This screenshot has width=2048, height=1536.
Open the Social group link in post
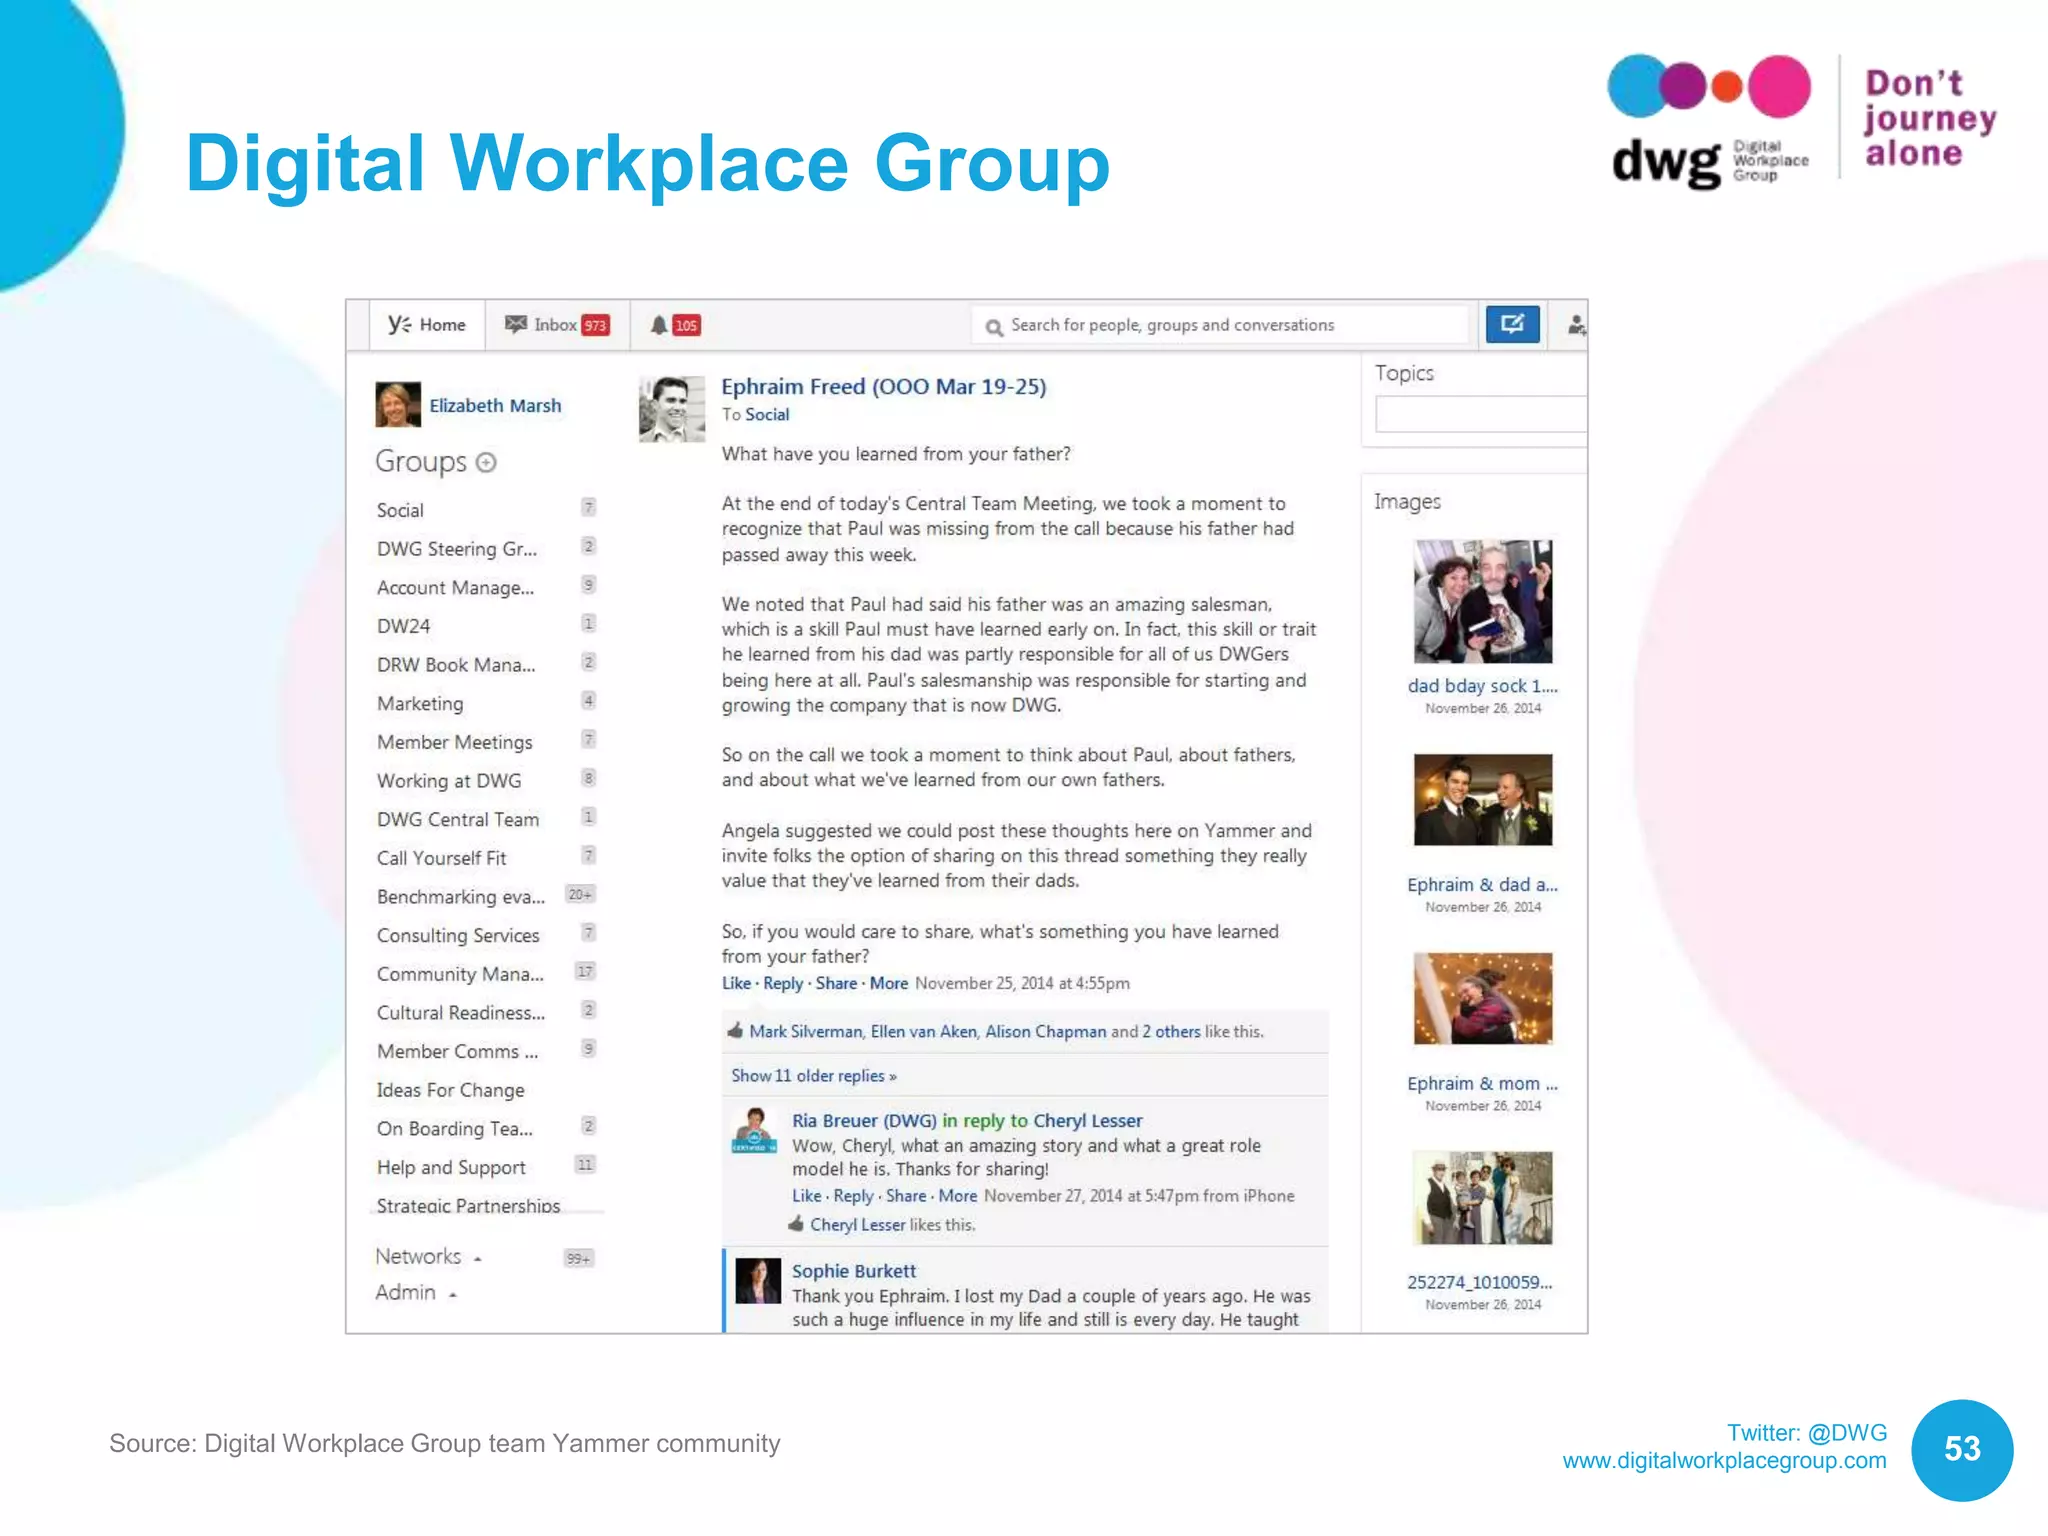tap(767, 414)
